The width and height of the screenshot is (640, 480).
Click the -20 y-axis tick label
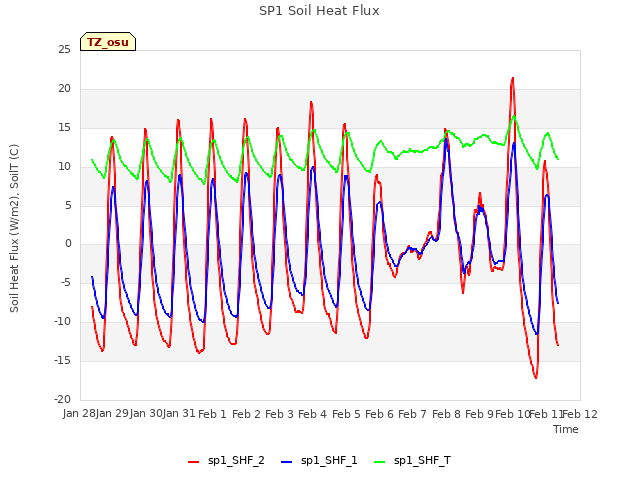62,399
